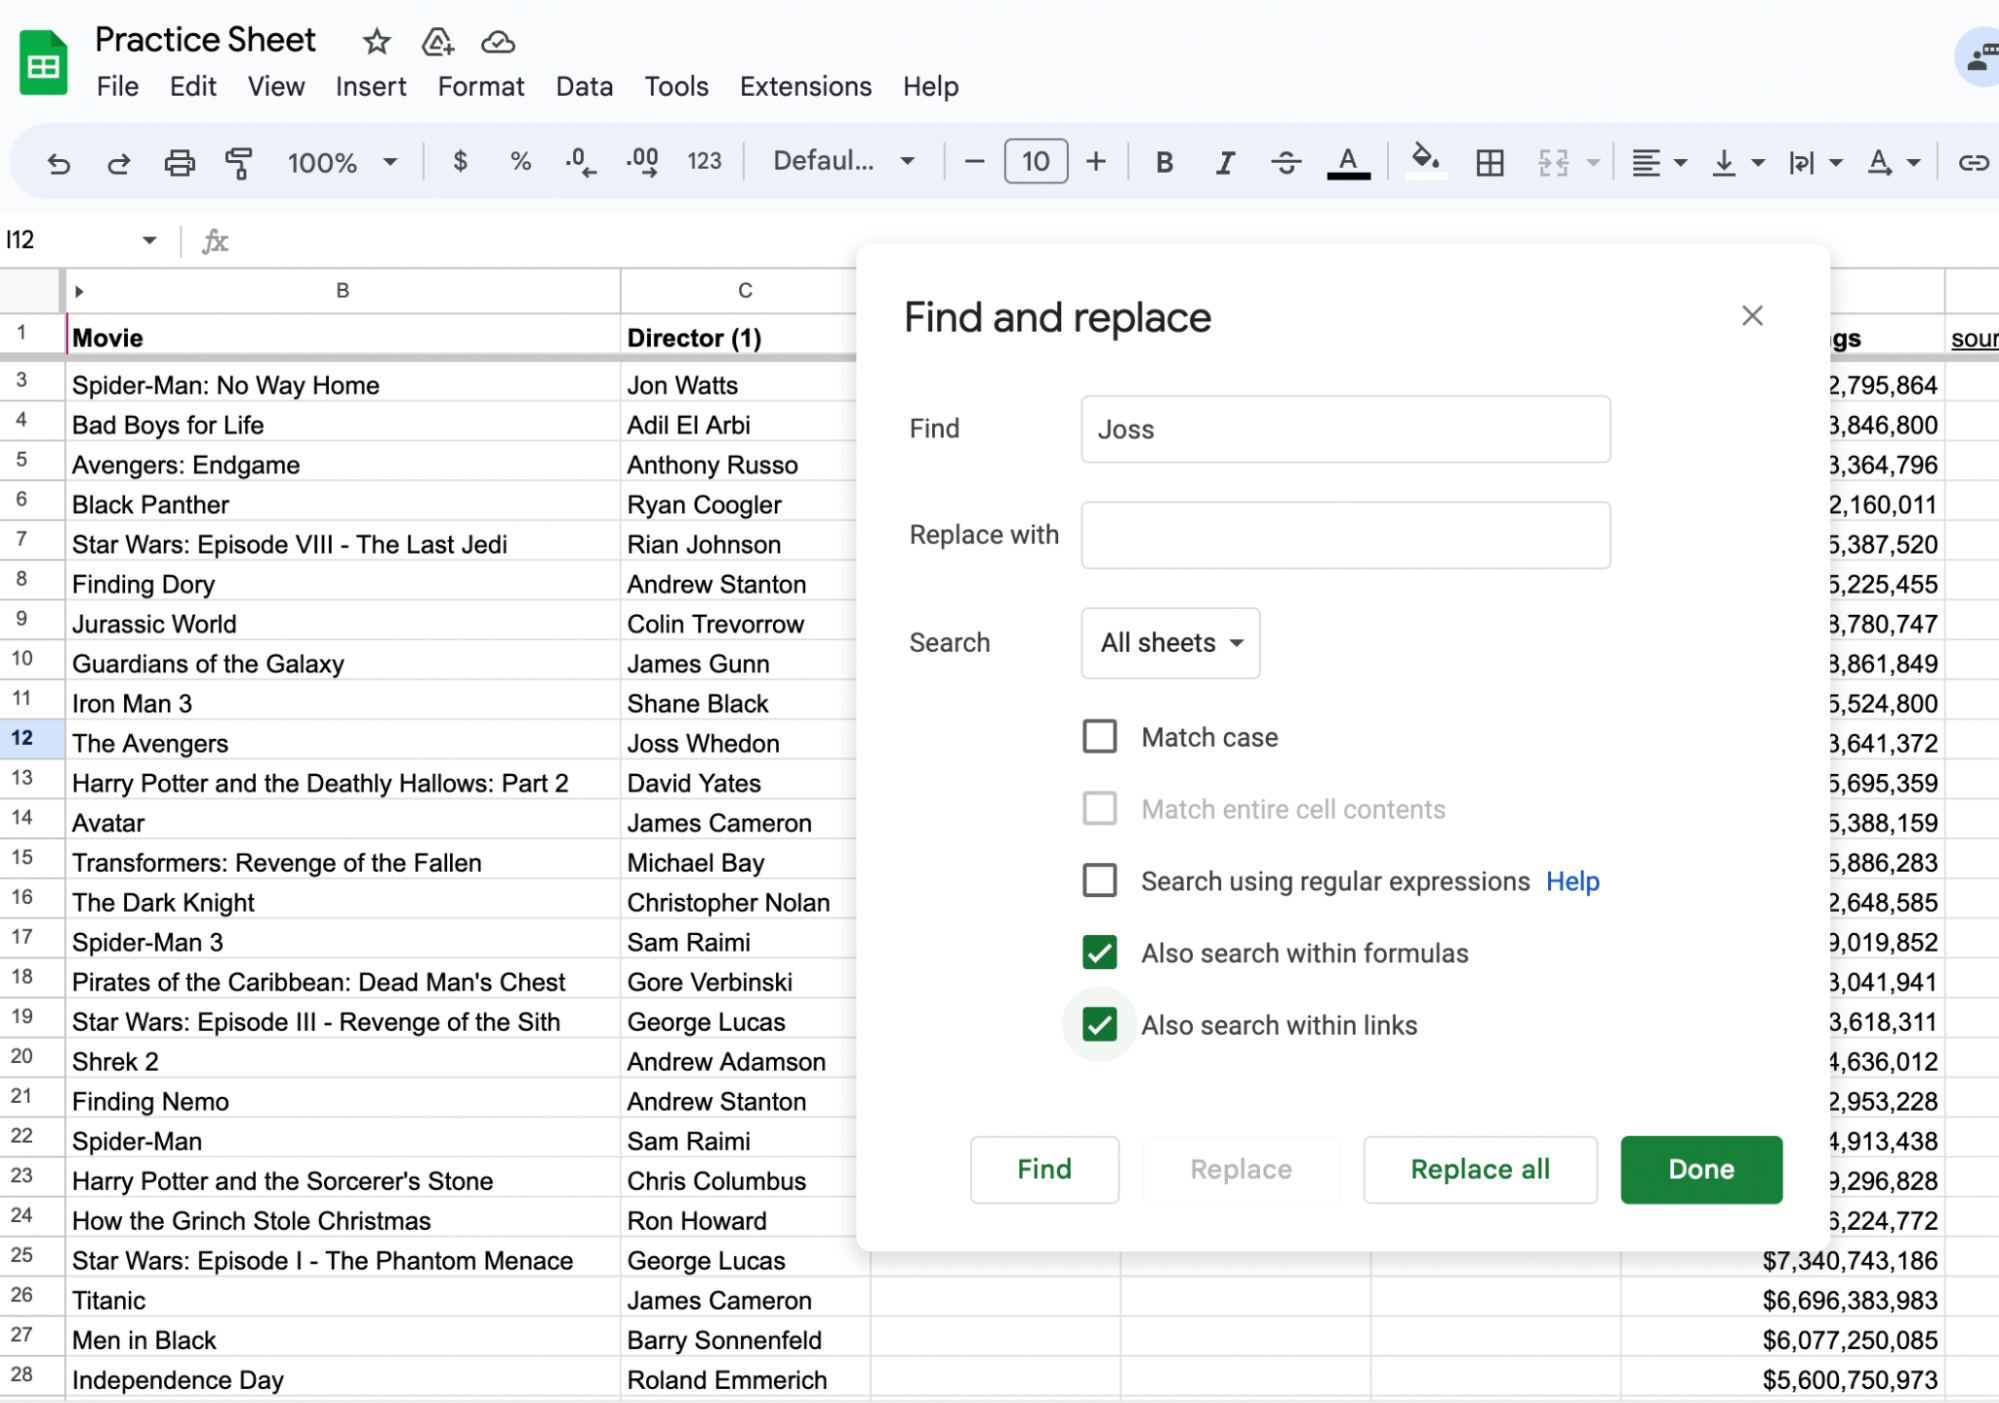Click the move to Drive icon

tap(437, 41)
